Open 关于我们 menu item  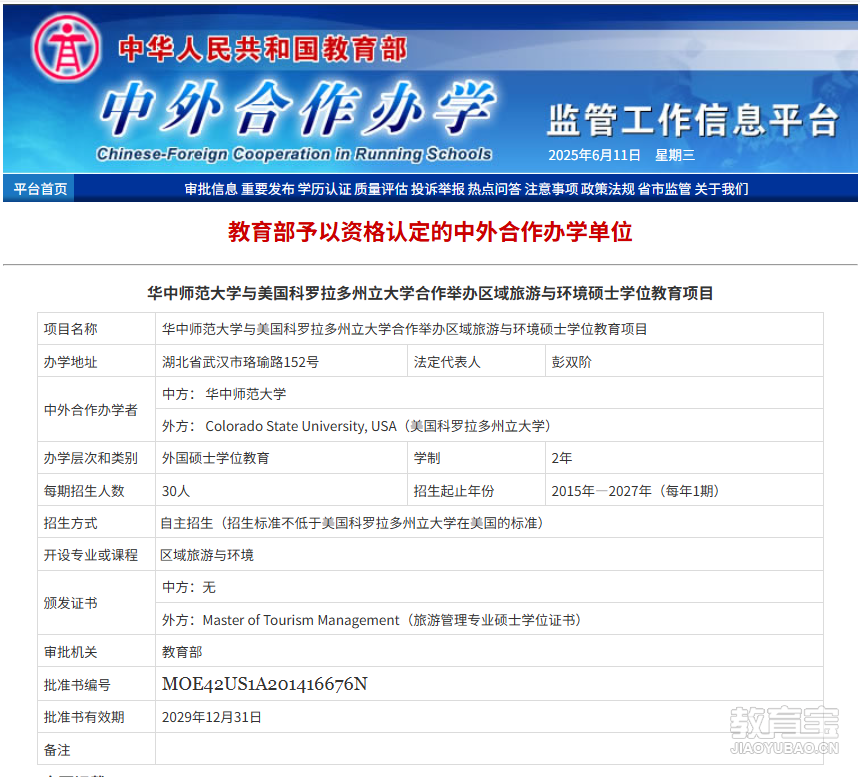coord(721,189)
